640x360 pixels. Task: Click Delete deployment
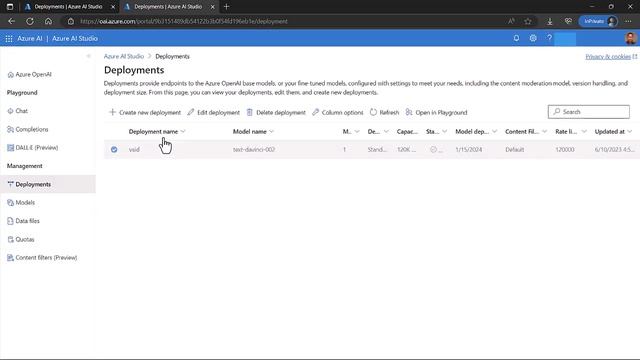pos(276,112)
